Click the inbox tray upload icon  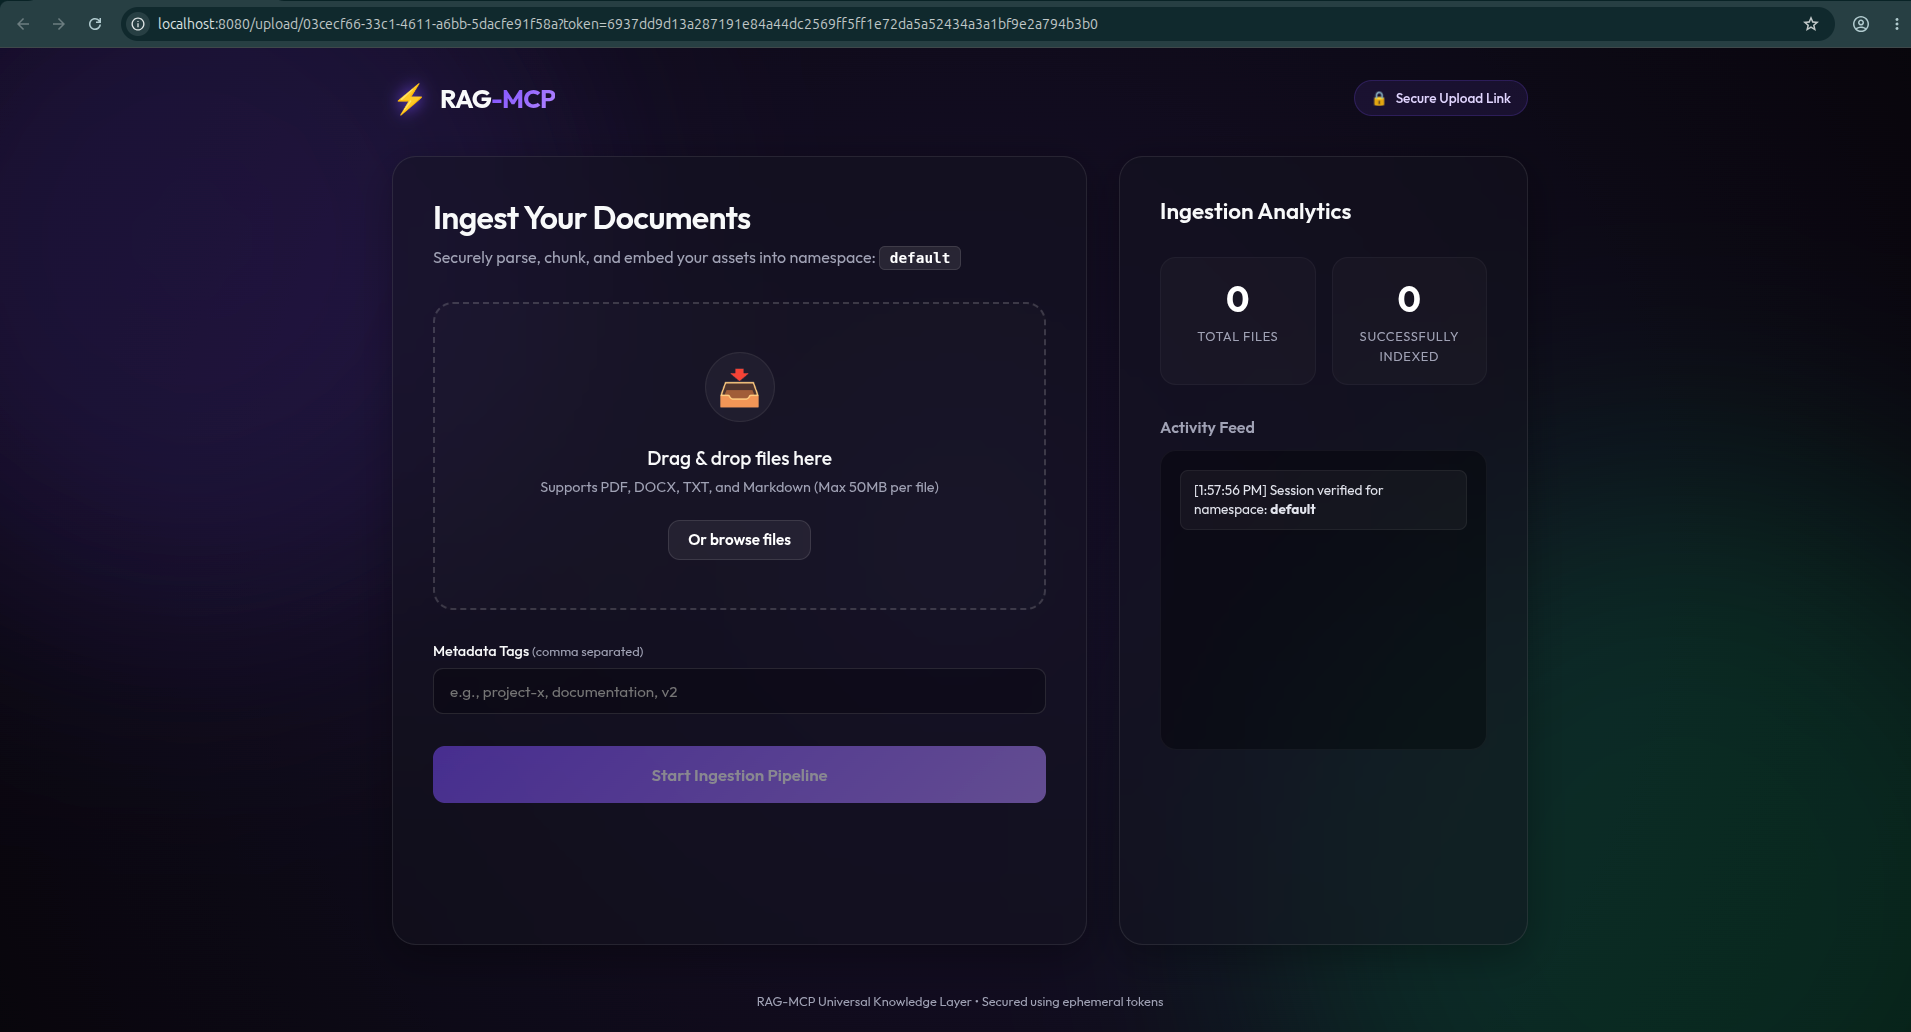pyautogui.click(x=739, y=388)
